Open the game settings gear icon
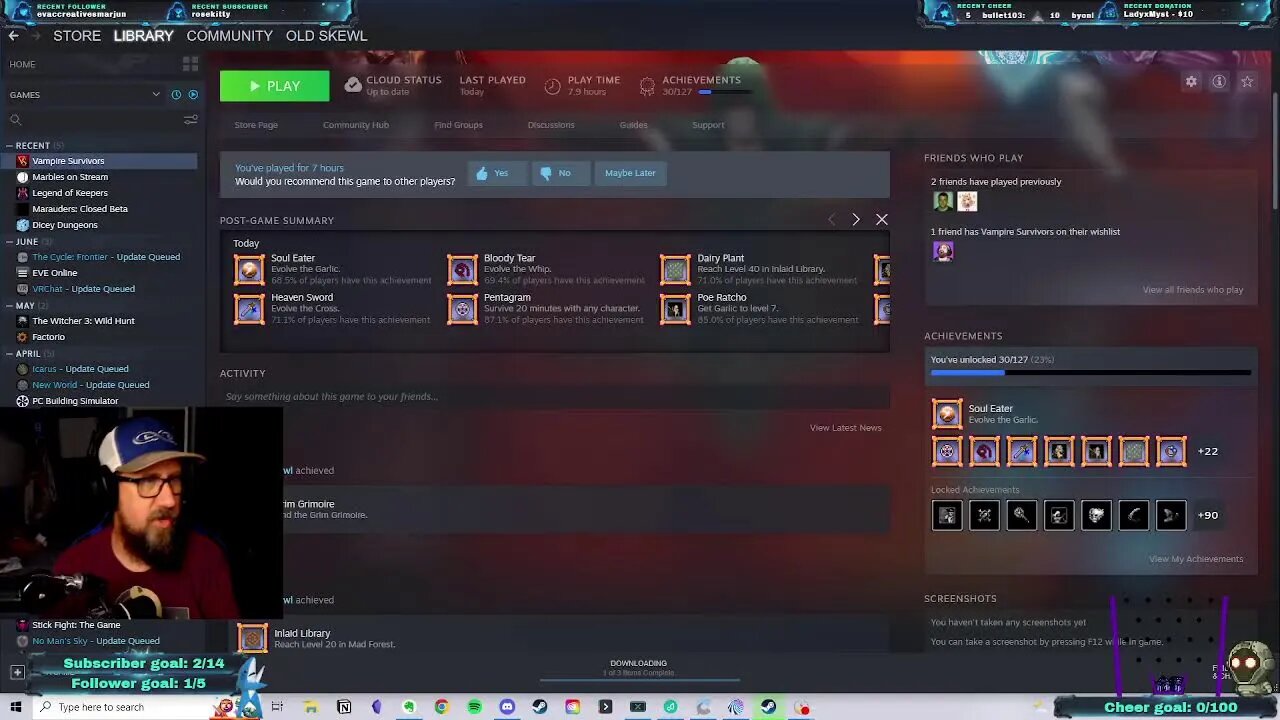Image resolution: width=1280 pixels, height=720 pixels. pos(1191,82)
